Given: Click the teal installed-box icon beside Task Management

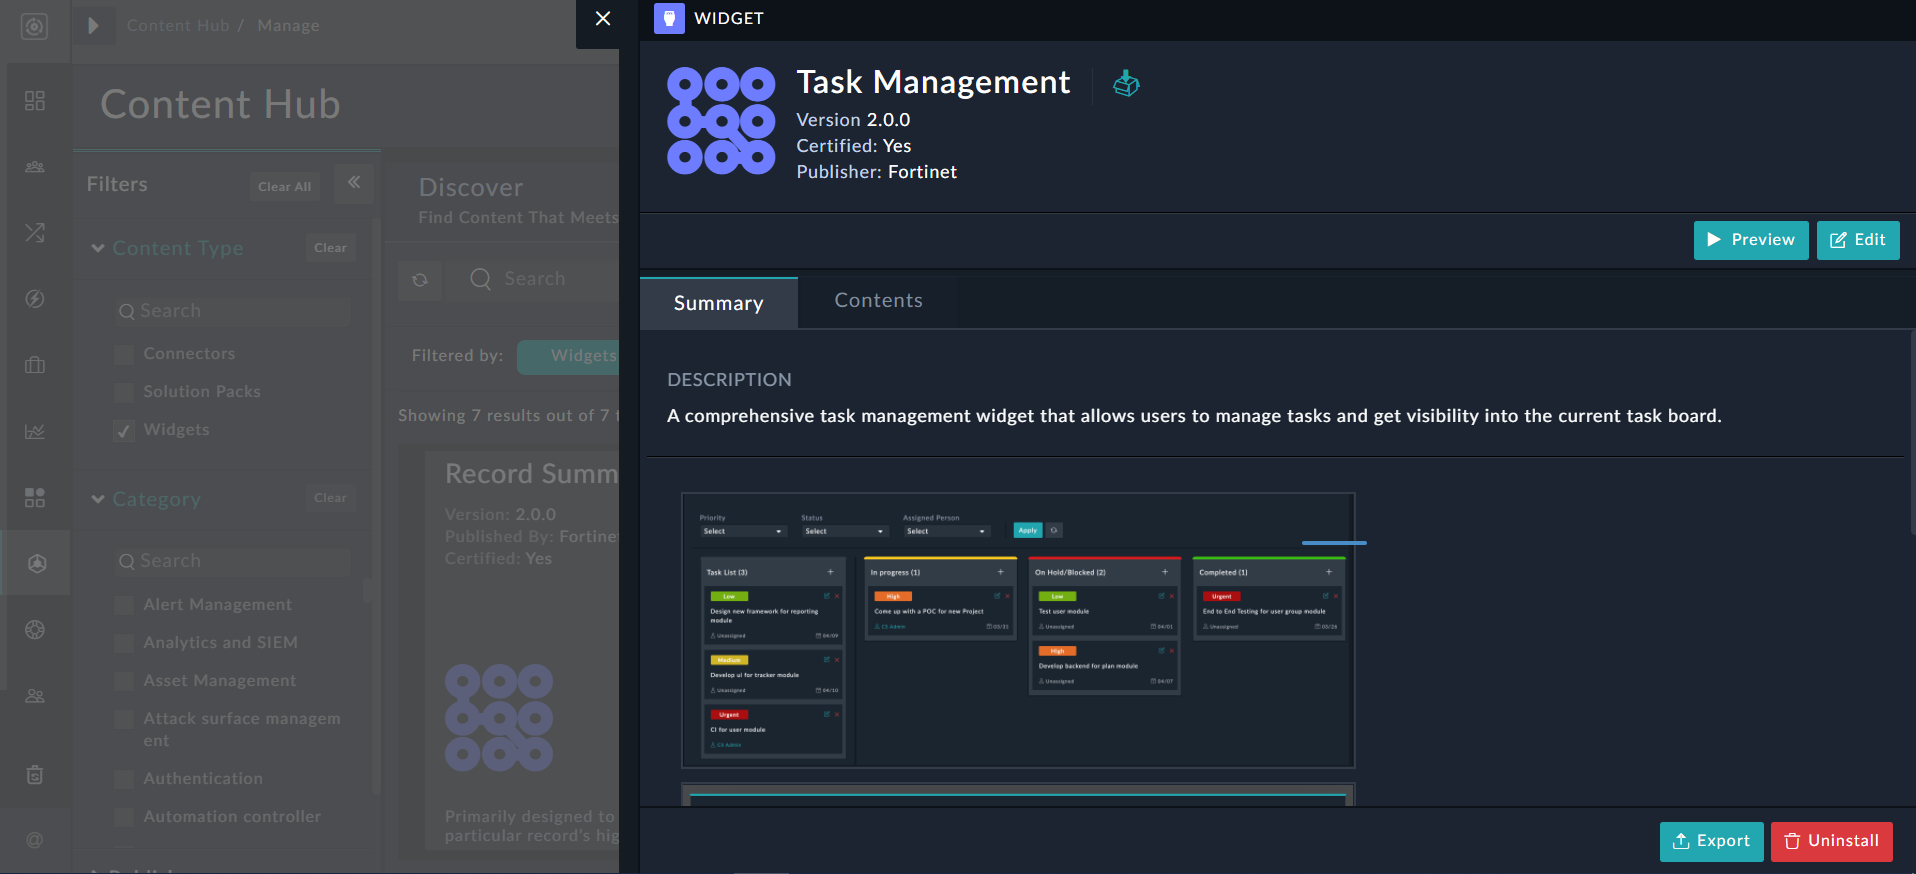Looking at the screenshot, I should click(x=1126, y=83).
